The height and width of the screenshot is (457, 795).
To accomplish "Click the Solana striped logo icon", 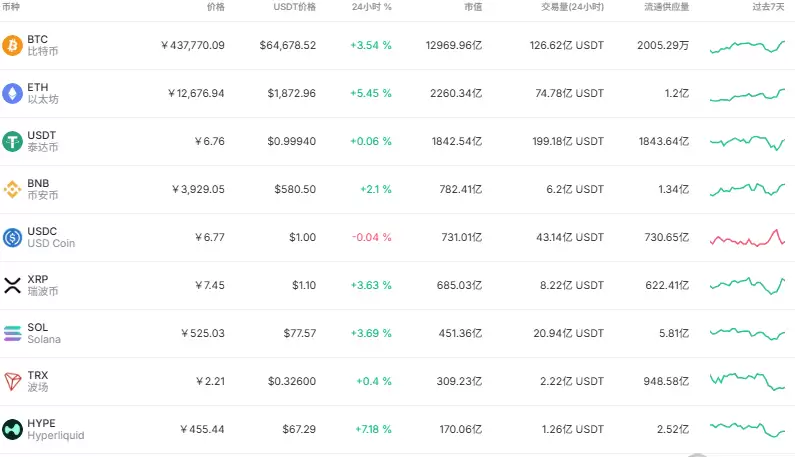I will tap(12, 333).
